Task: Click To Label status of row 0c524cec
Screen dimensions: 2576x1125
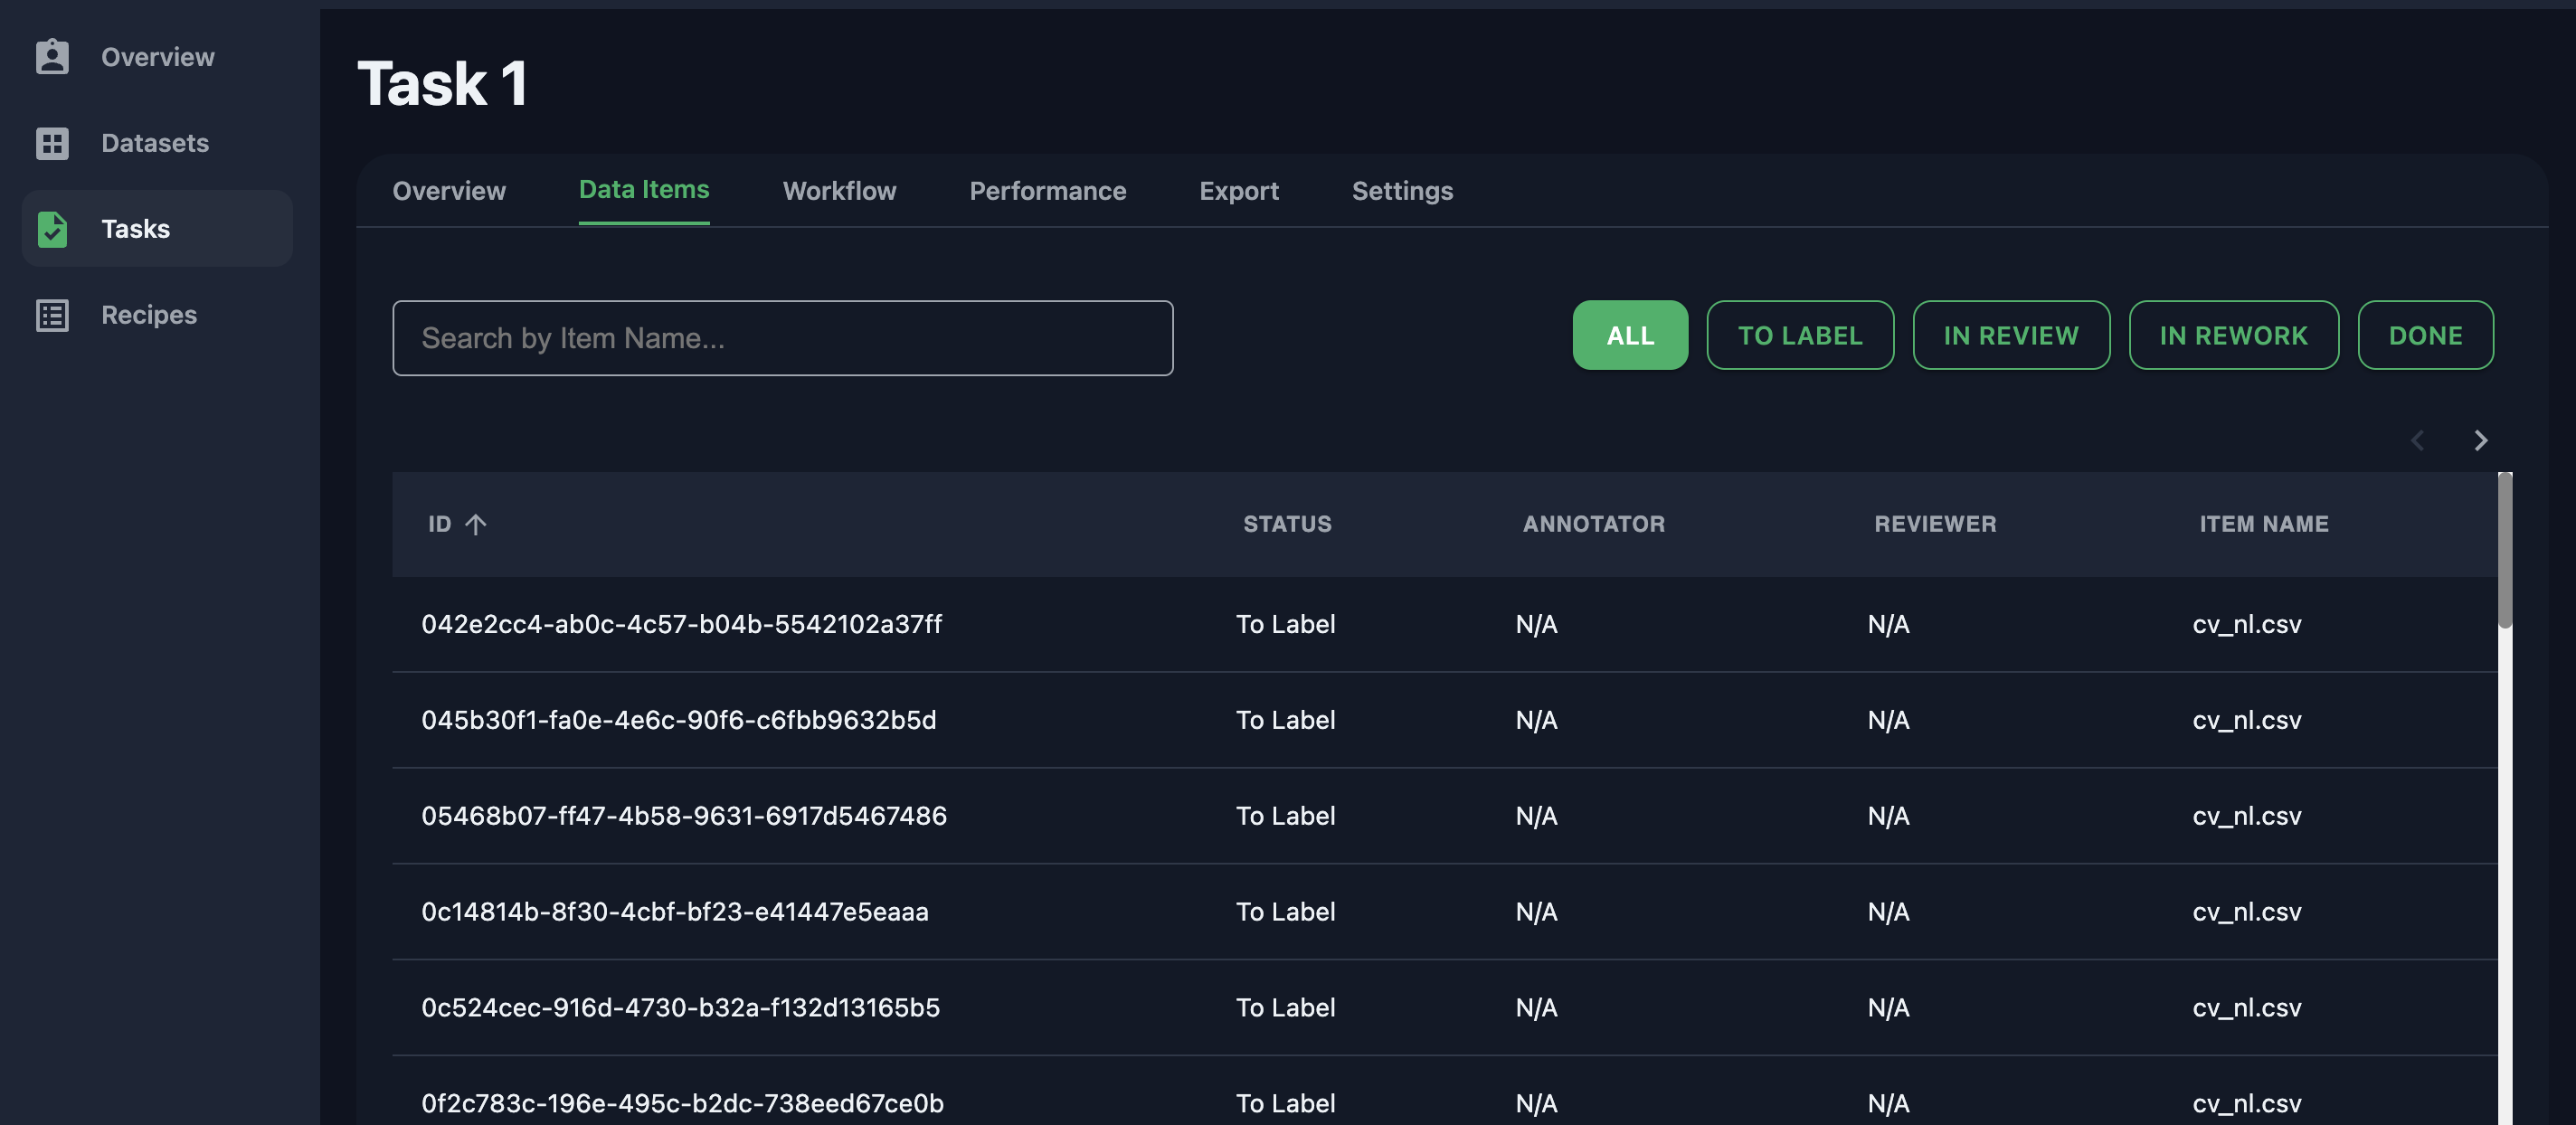Action: coord(1285,1008)
